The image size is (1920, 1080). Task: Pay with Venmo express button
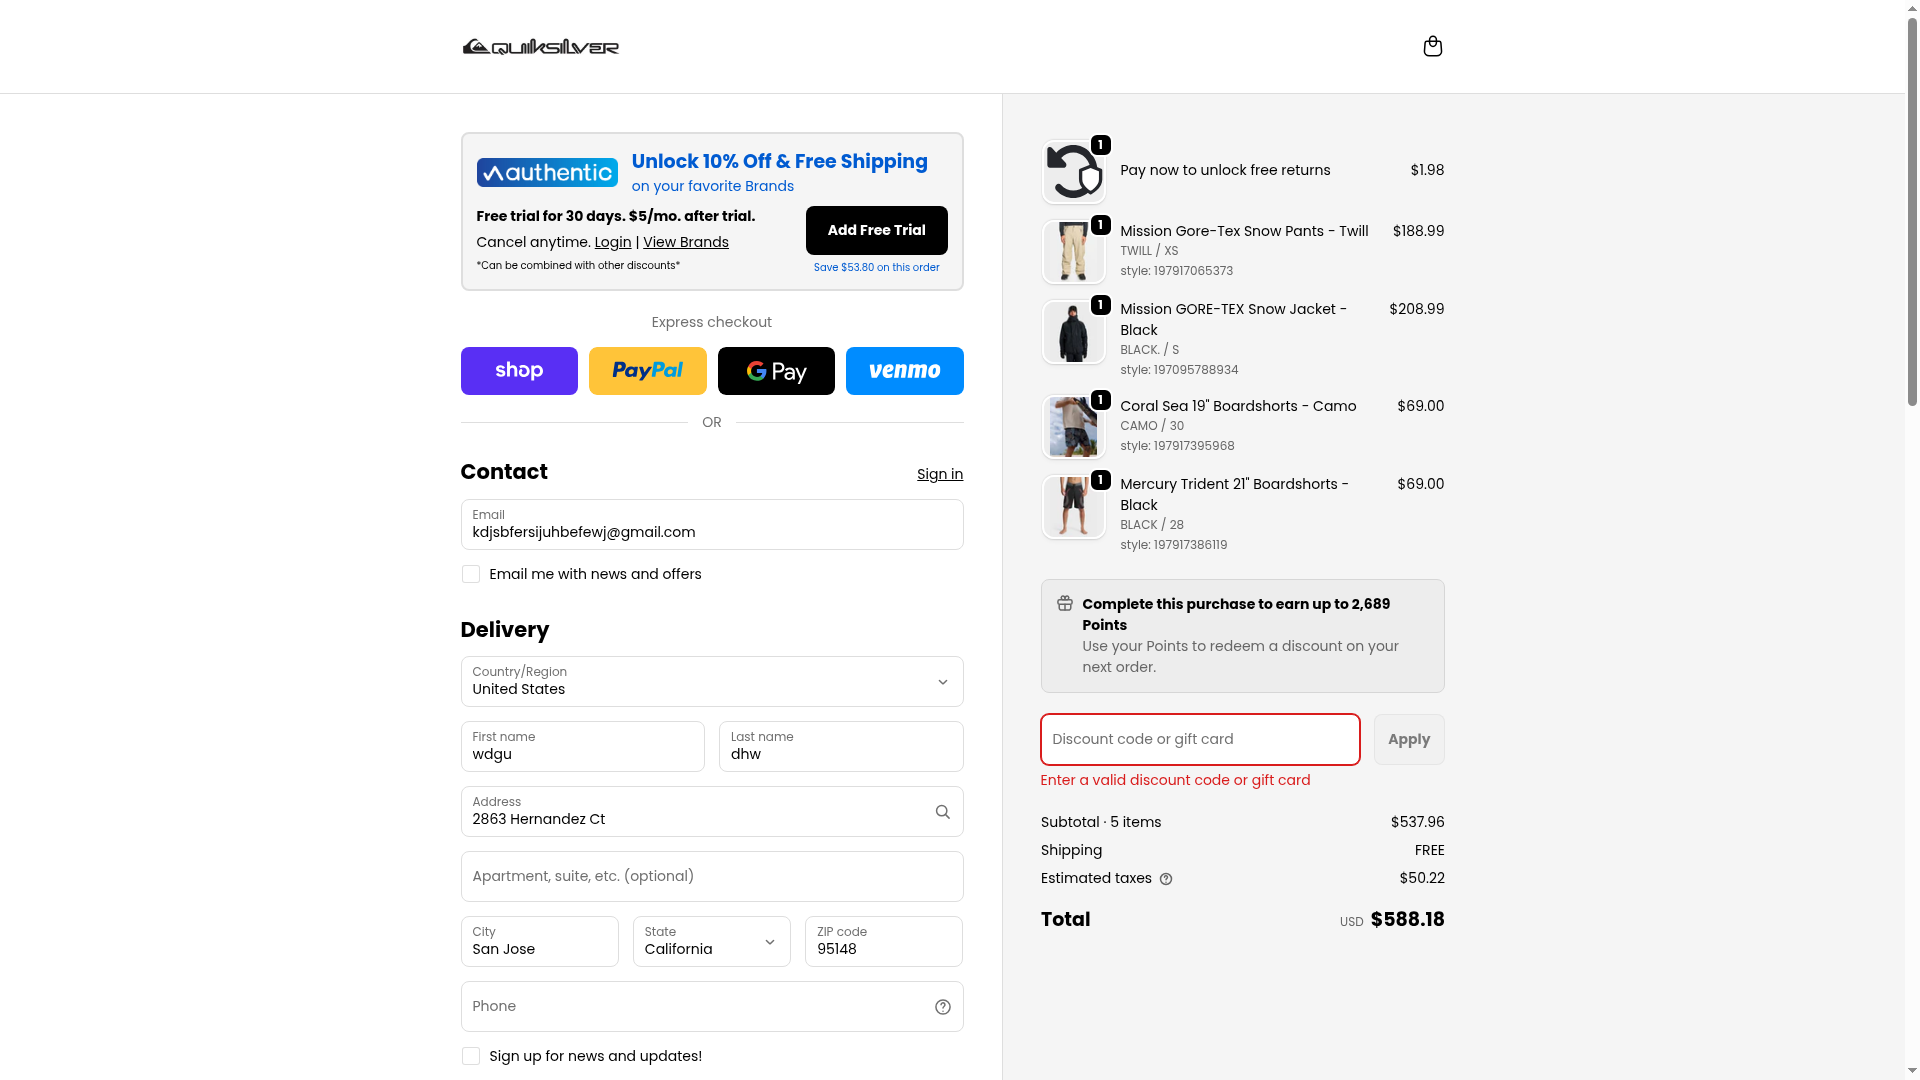tap(904, 371)
